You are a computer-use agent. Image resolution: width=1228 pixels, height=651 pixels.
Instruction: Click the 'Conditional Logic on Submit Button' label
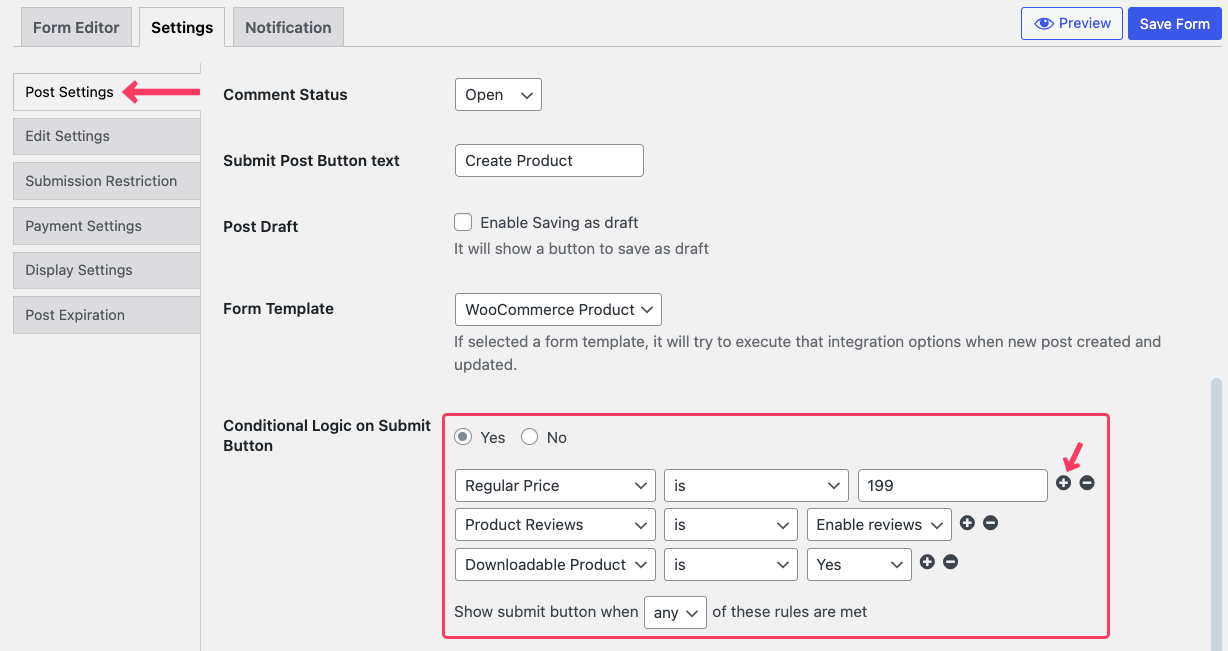point(327,435)
